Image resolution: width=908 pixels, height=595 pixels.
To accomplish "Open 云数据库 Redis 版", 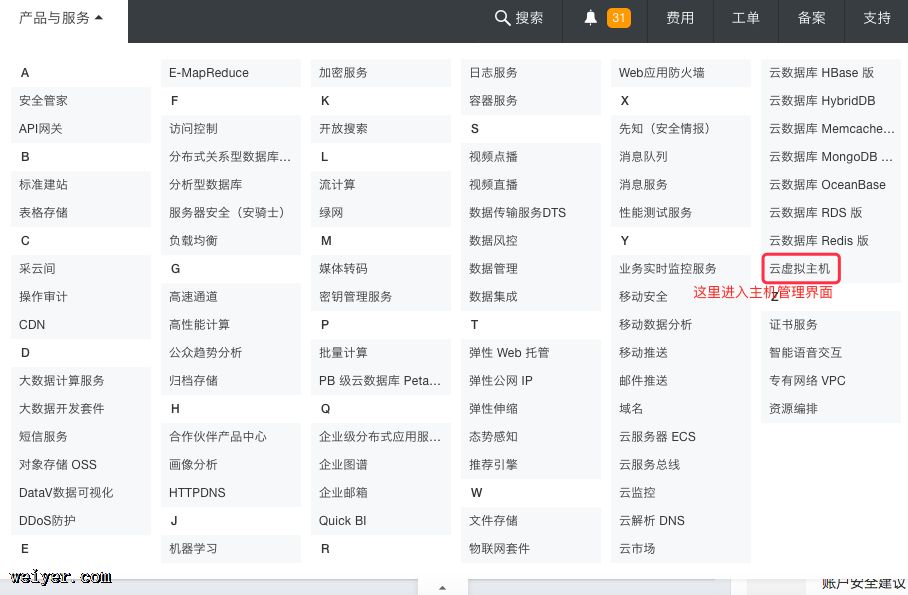I will [x=819, y=241].
